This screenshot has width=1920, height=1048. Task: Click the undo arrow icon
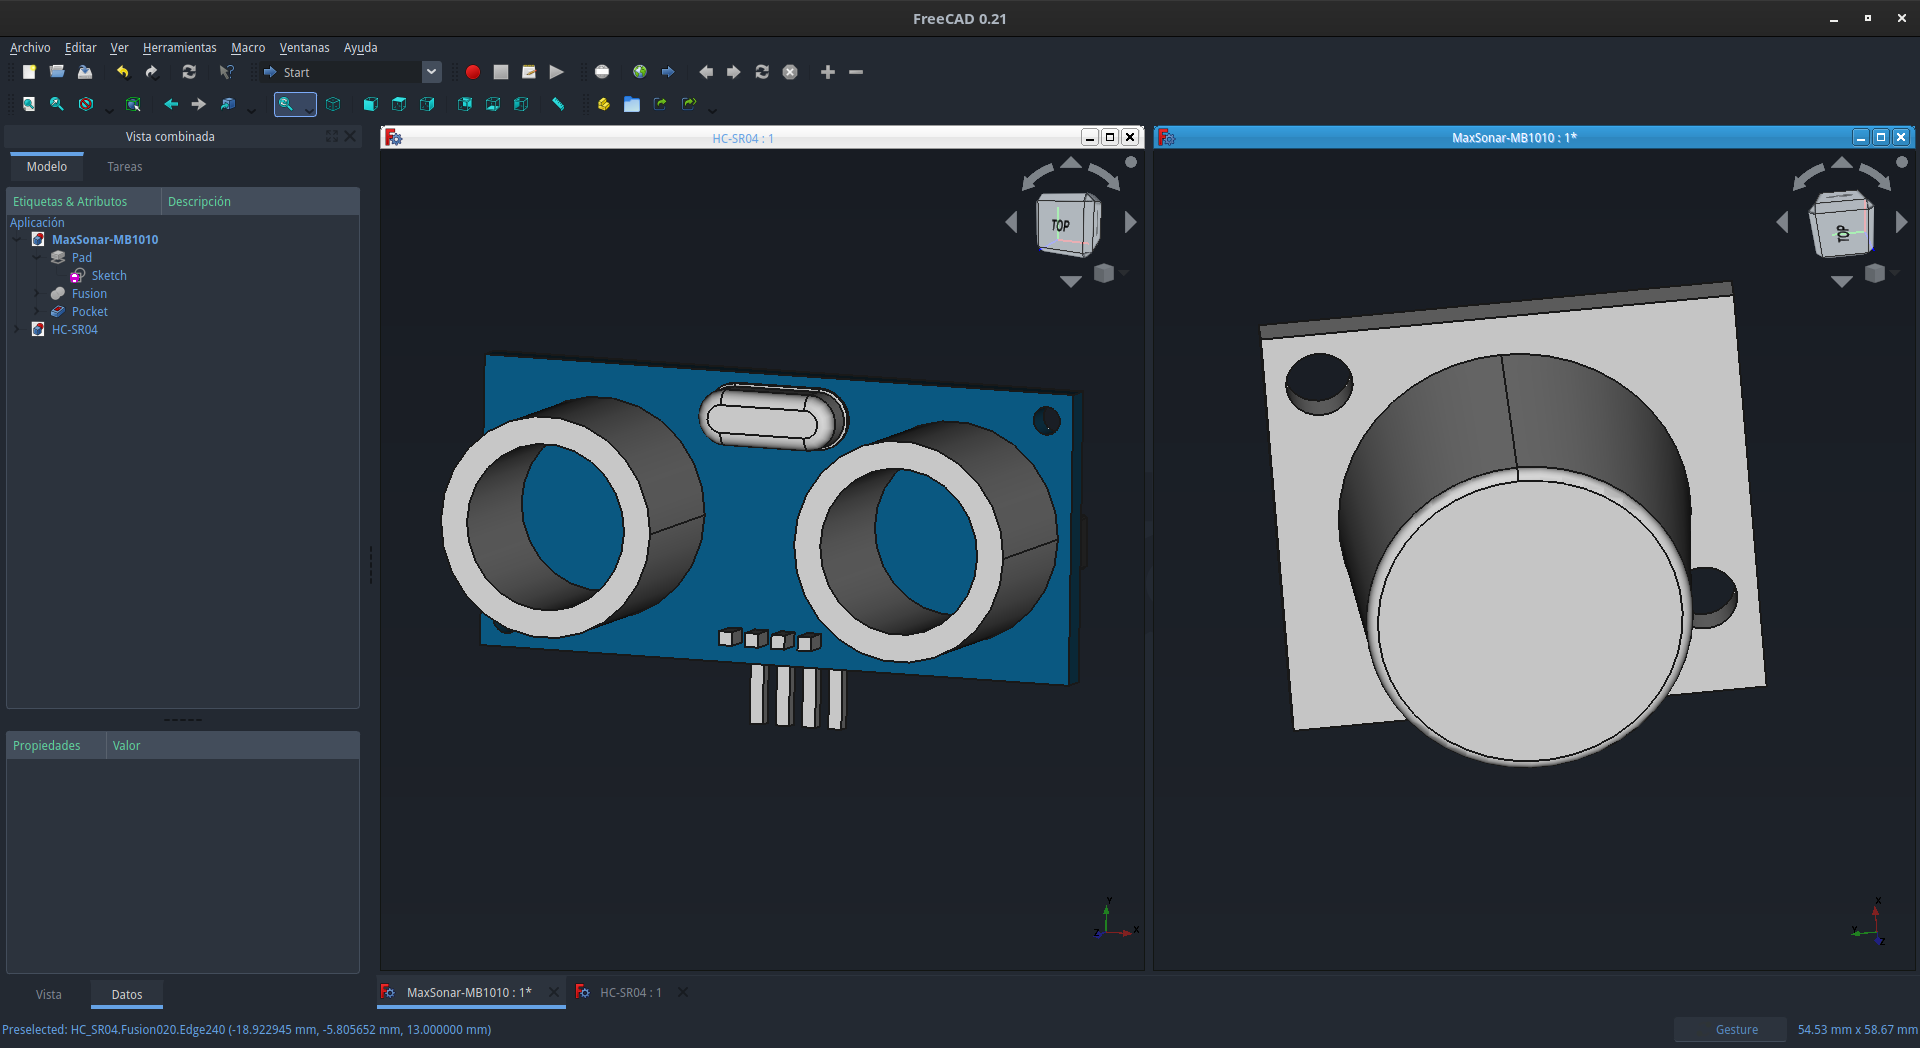point(123,72)
